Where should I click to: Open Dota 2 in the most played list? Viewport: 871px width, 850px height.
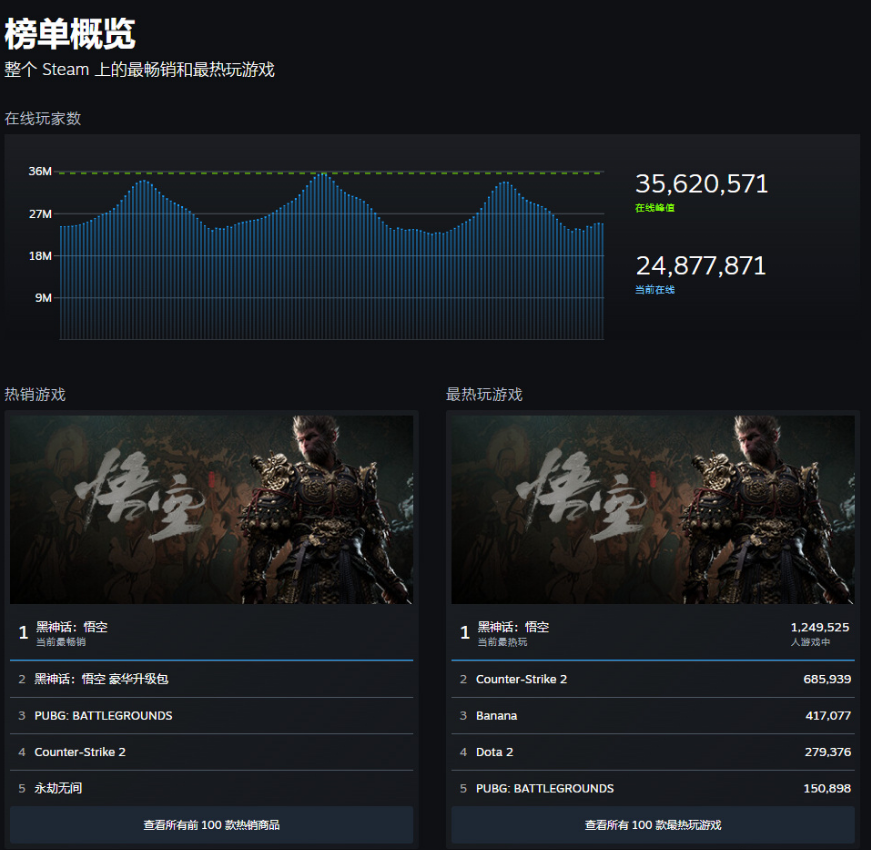(x=653, y=752)
